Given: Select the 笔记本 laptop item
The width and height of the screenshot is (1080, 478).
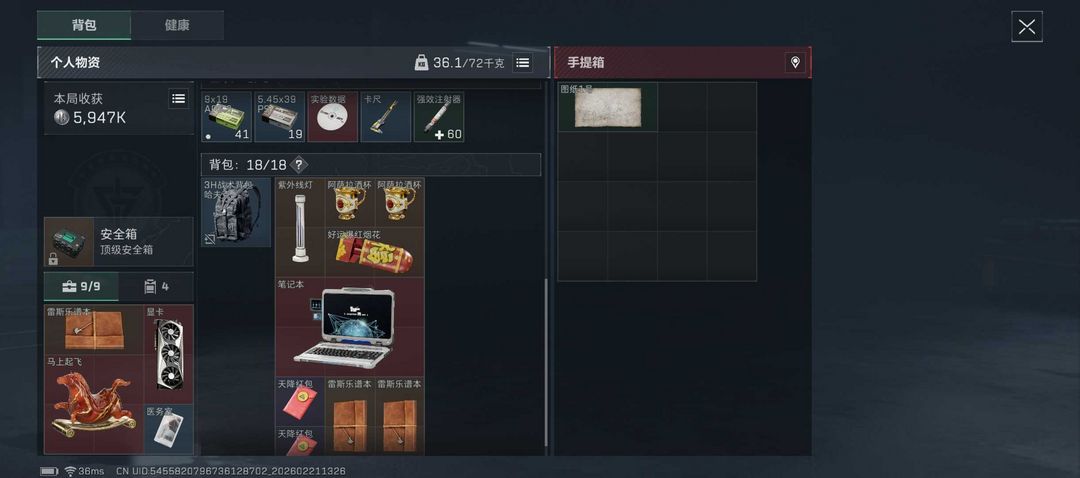Looking at the screenshot, I should tap(350, 327).
